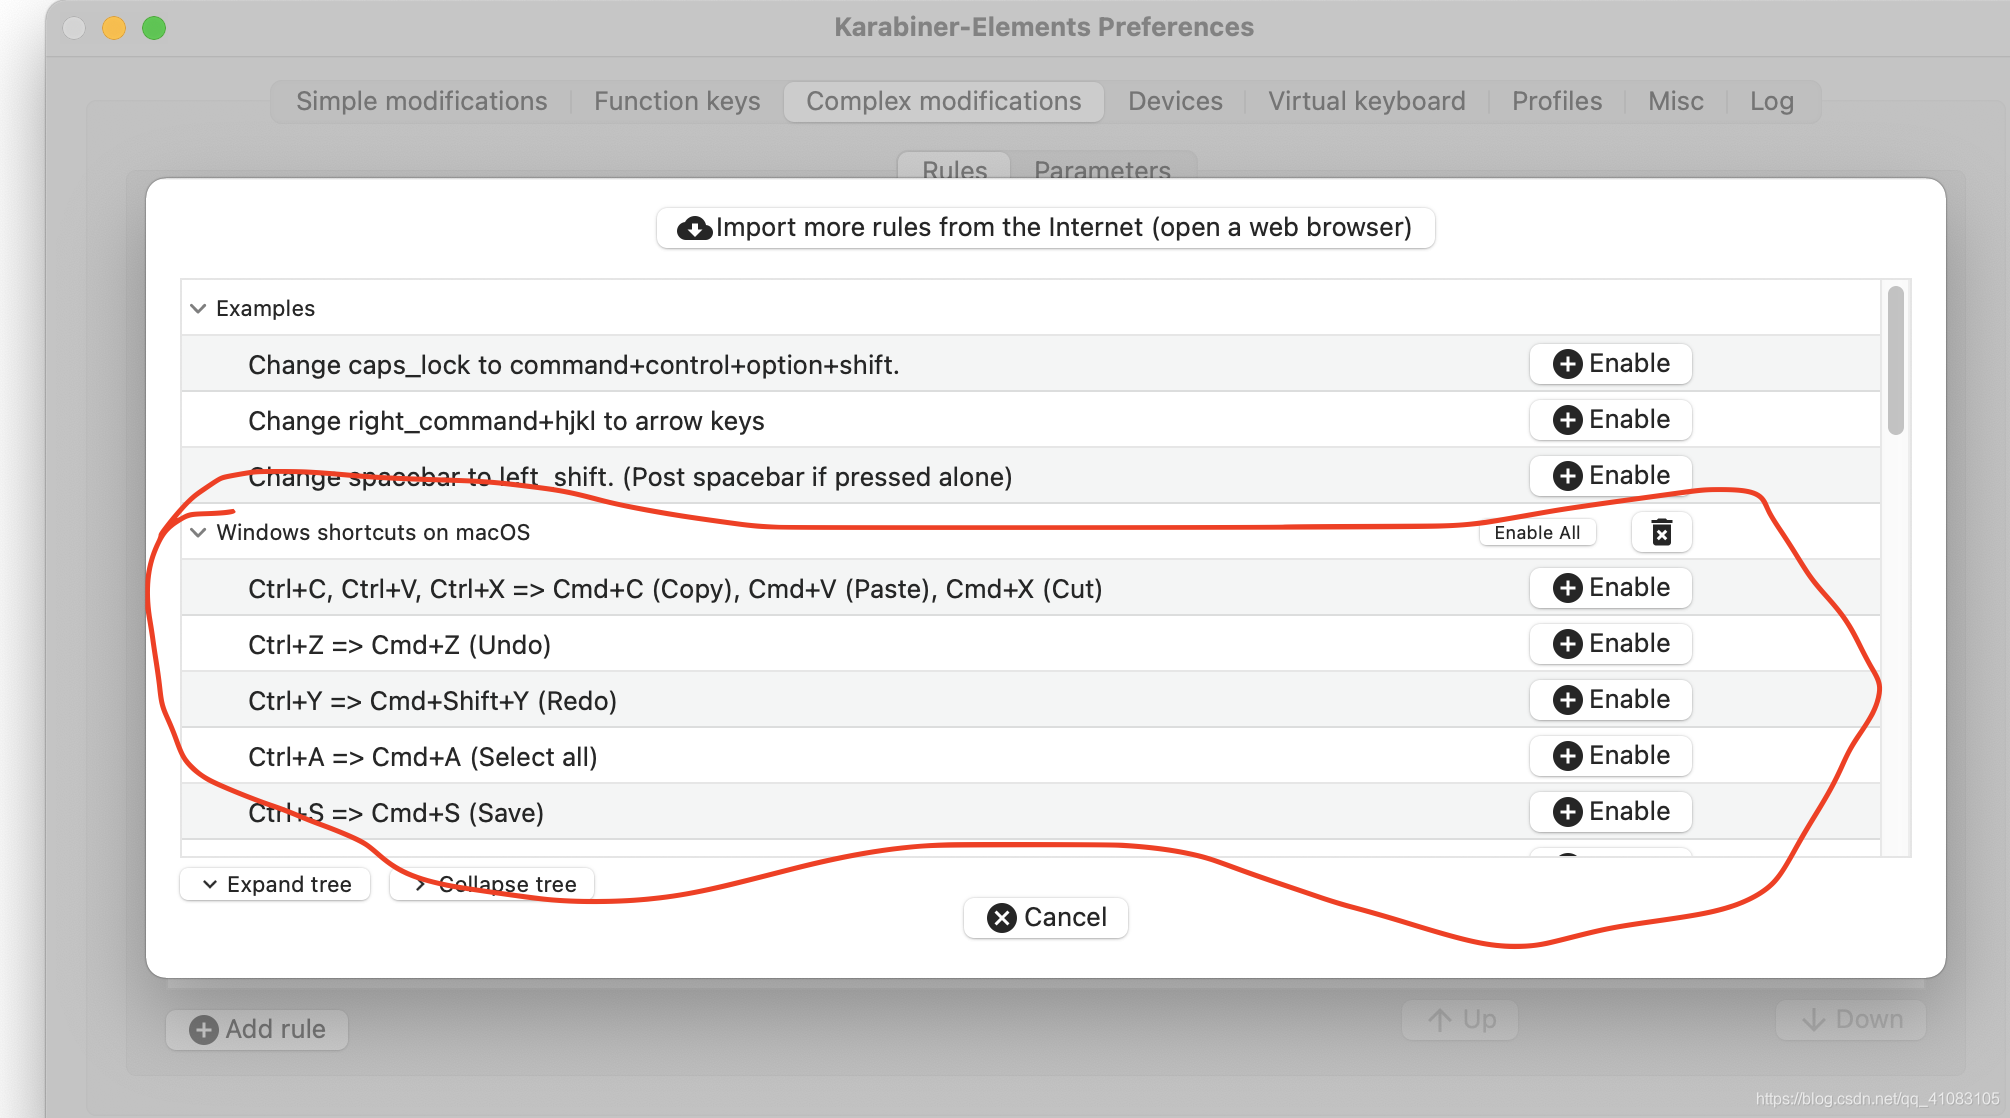Click plus icon for caps_lock rule
Screen dimensions: 2010x1118
[1567, 364]
